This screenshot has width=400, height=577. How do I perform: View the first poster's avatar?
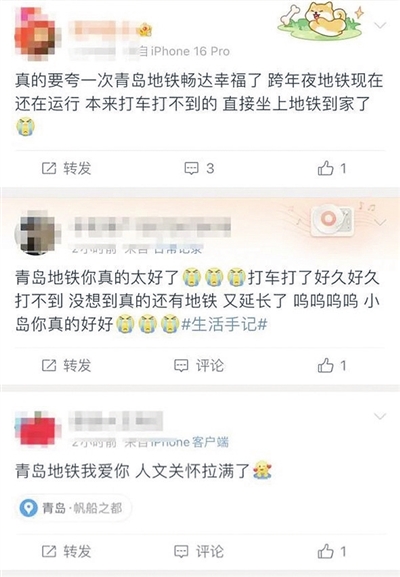tap(36, 35)
